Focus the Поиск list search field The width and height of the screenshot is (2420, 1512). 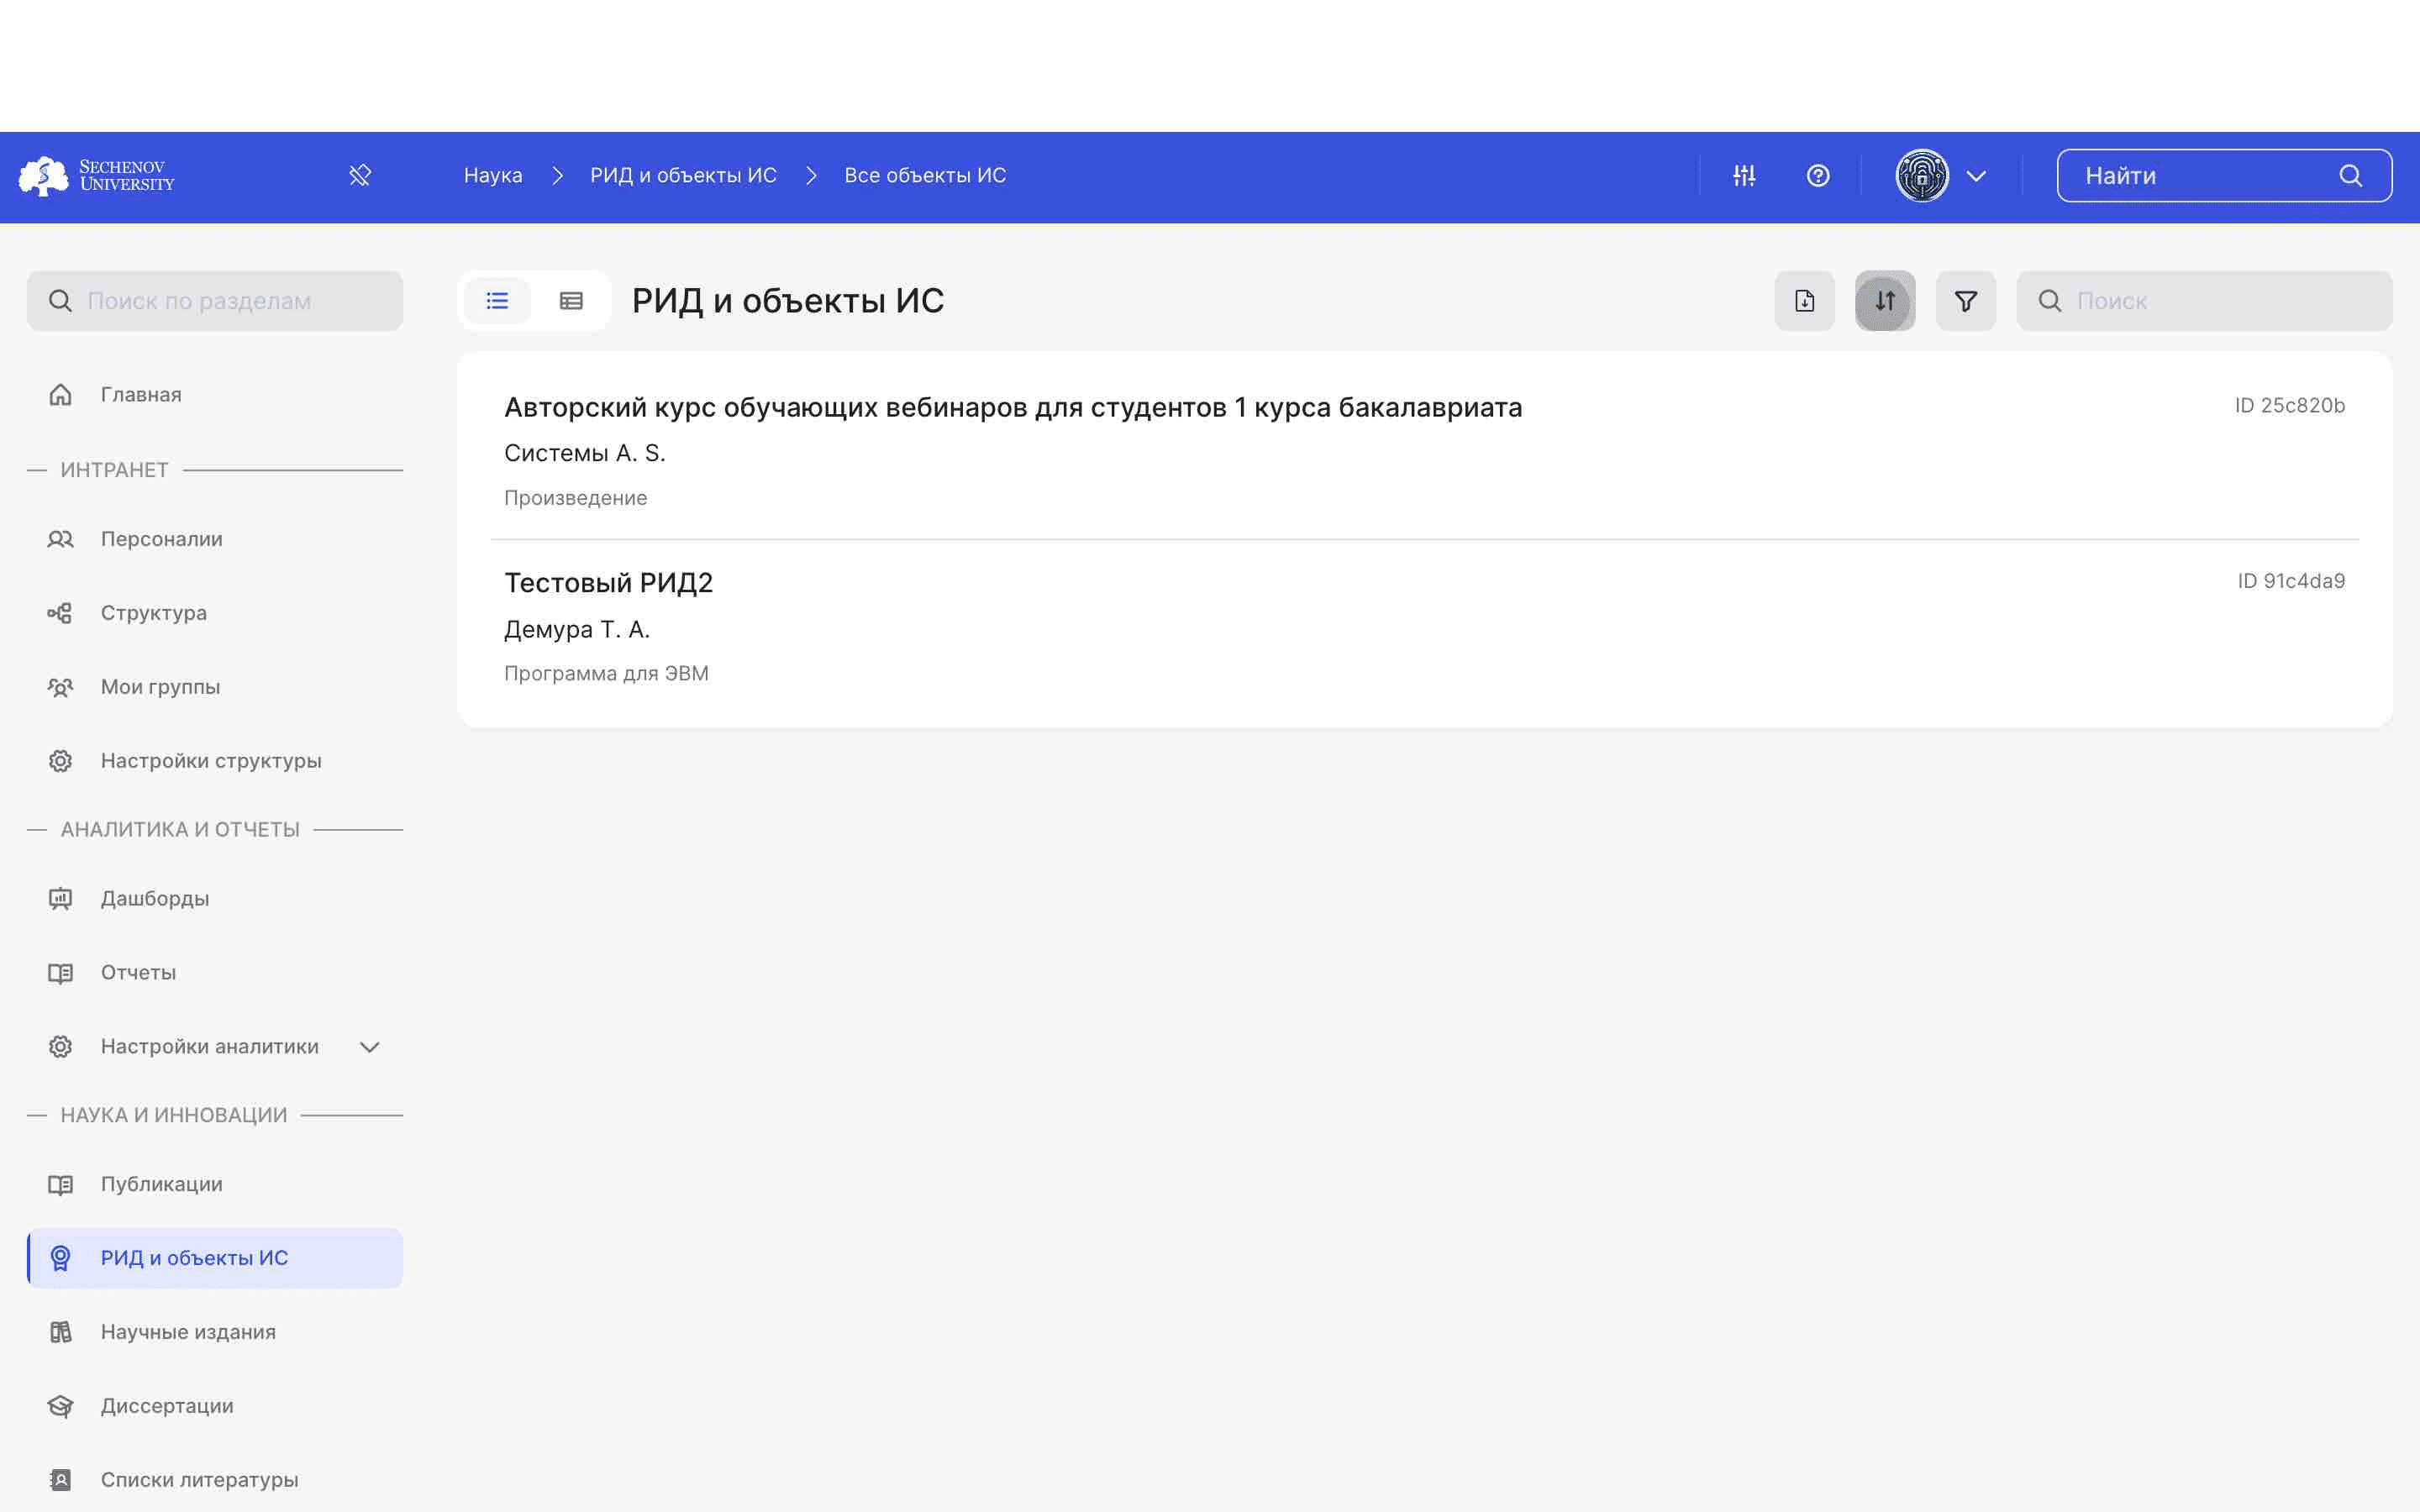[x=2204, y=301]
